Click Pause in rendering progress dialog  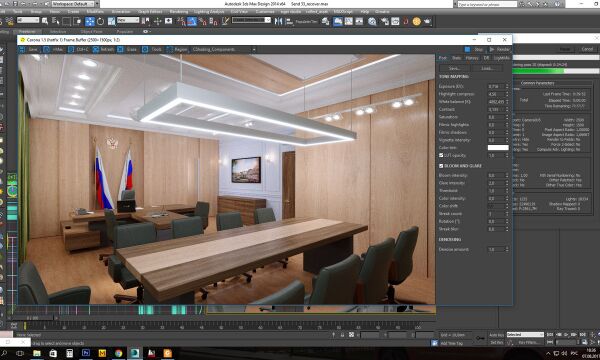(565, 49)
